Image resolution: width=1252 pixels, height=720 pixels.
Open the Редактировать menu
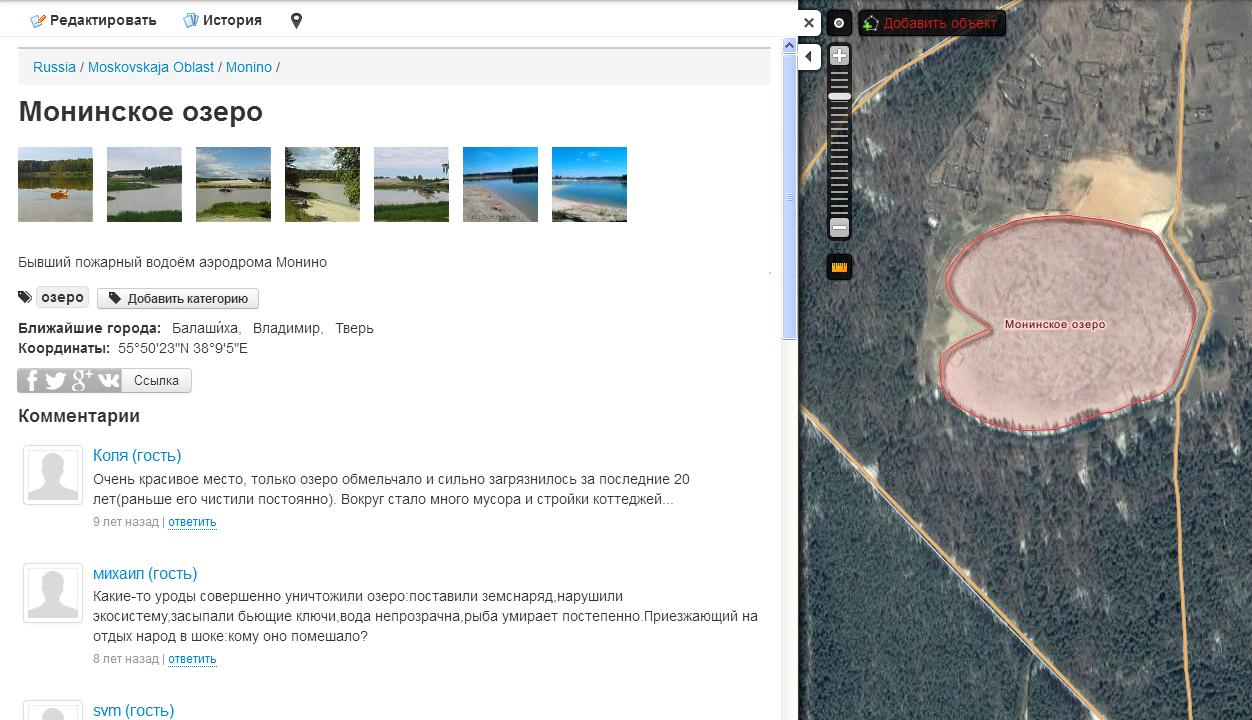pos(93,20)
